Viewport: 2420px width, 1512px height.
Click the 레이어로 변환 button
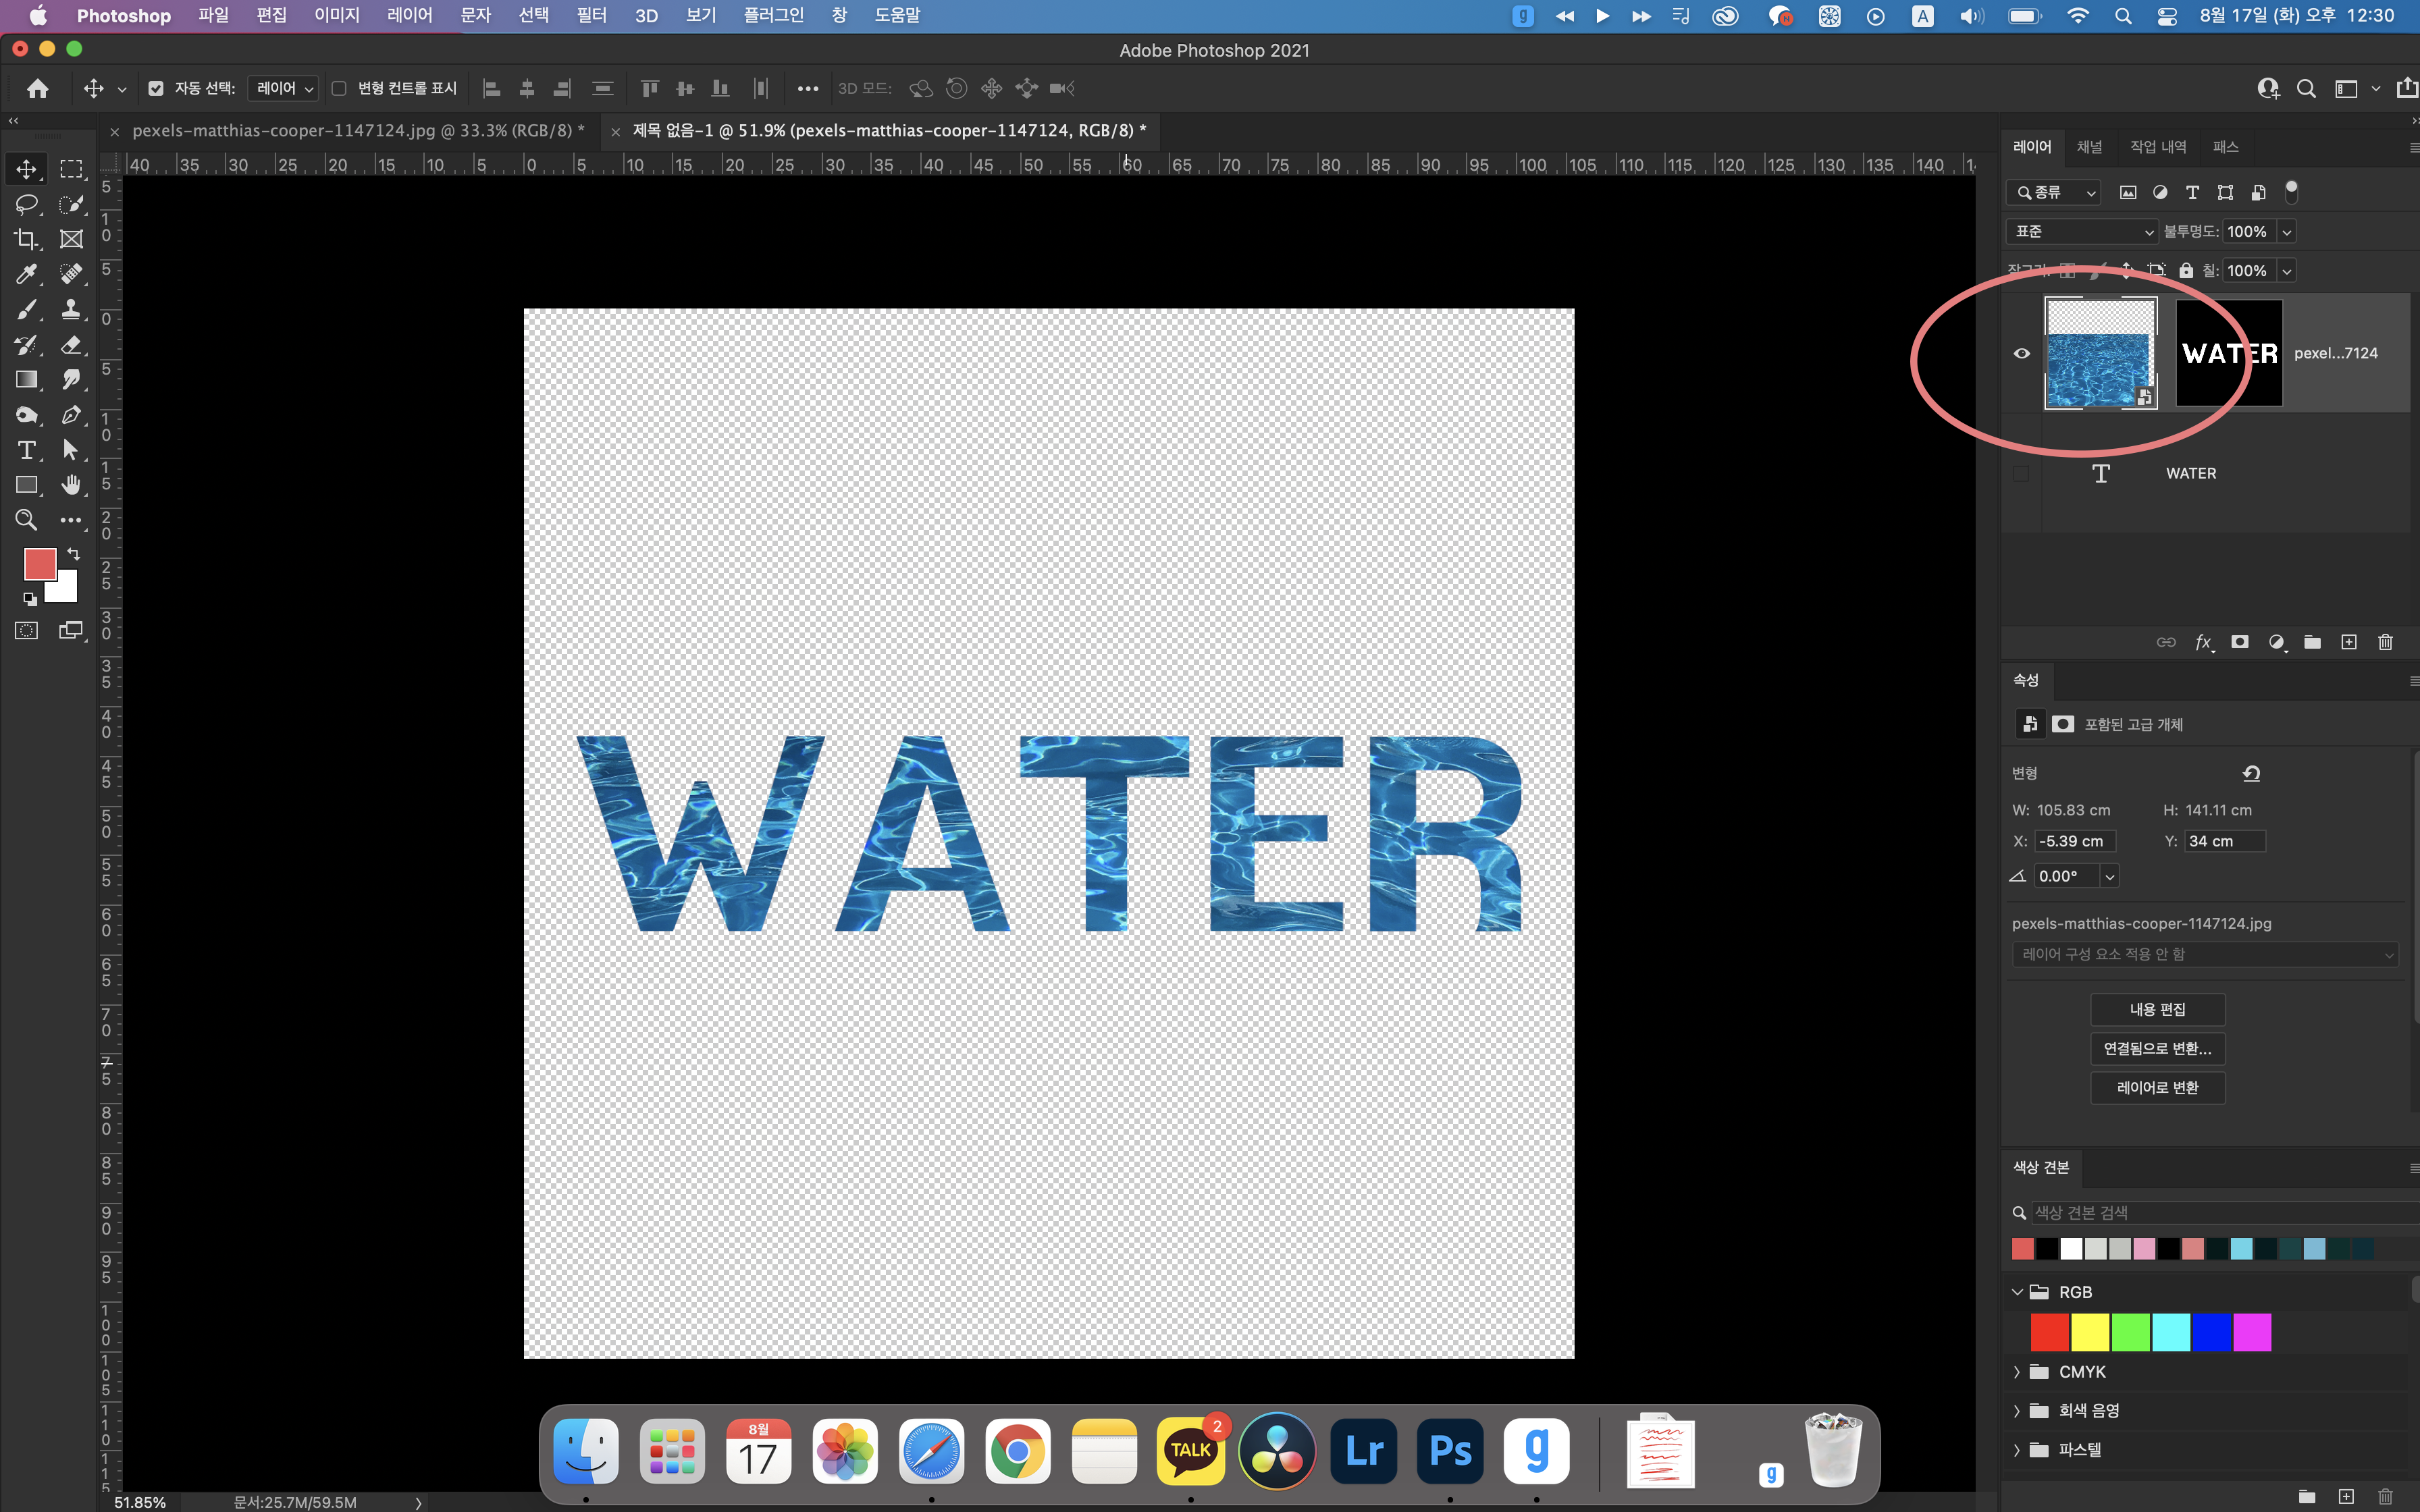pos(2157,1088)
